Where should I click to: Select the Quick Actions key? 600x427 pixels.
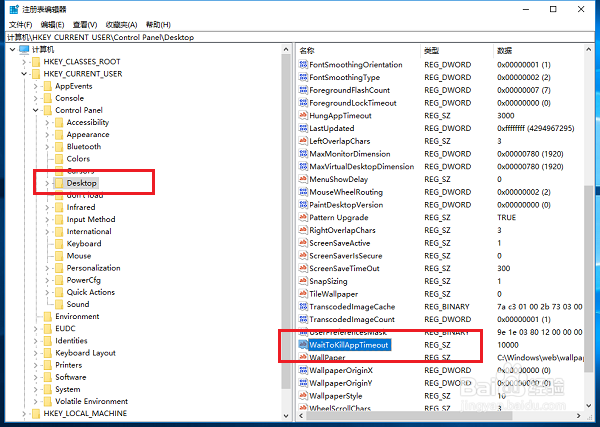(90, 292)
